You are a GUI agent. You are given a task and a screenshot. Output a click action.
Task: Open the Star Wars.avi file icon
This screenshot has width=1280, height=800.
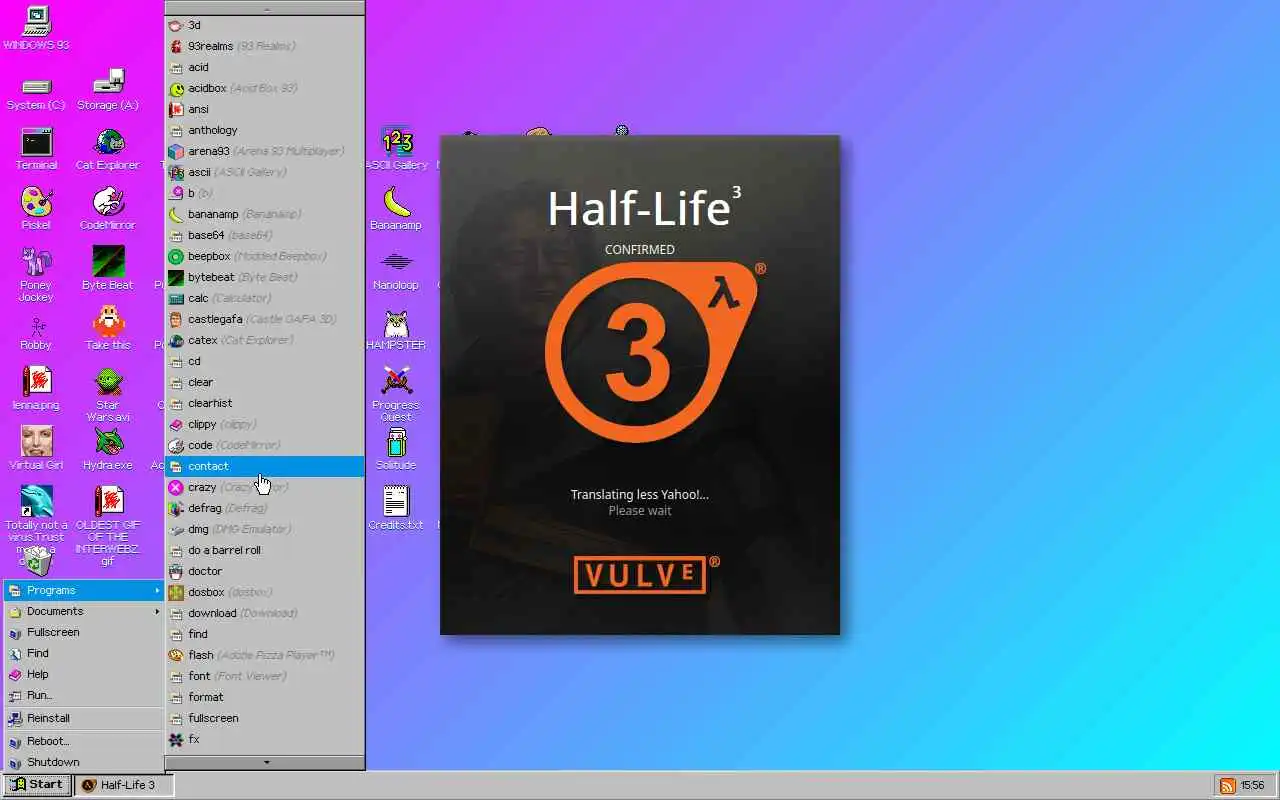click(108, 395)
